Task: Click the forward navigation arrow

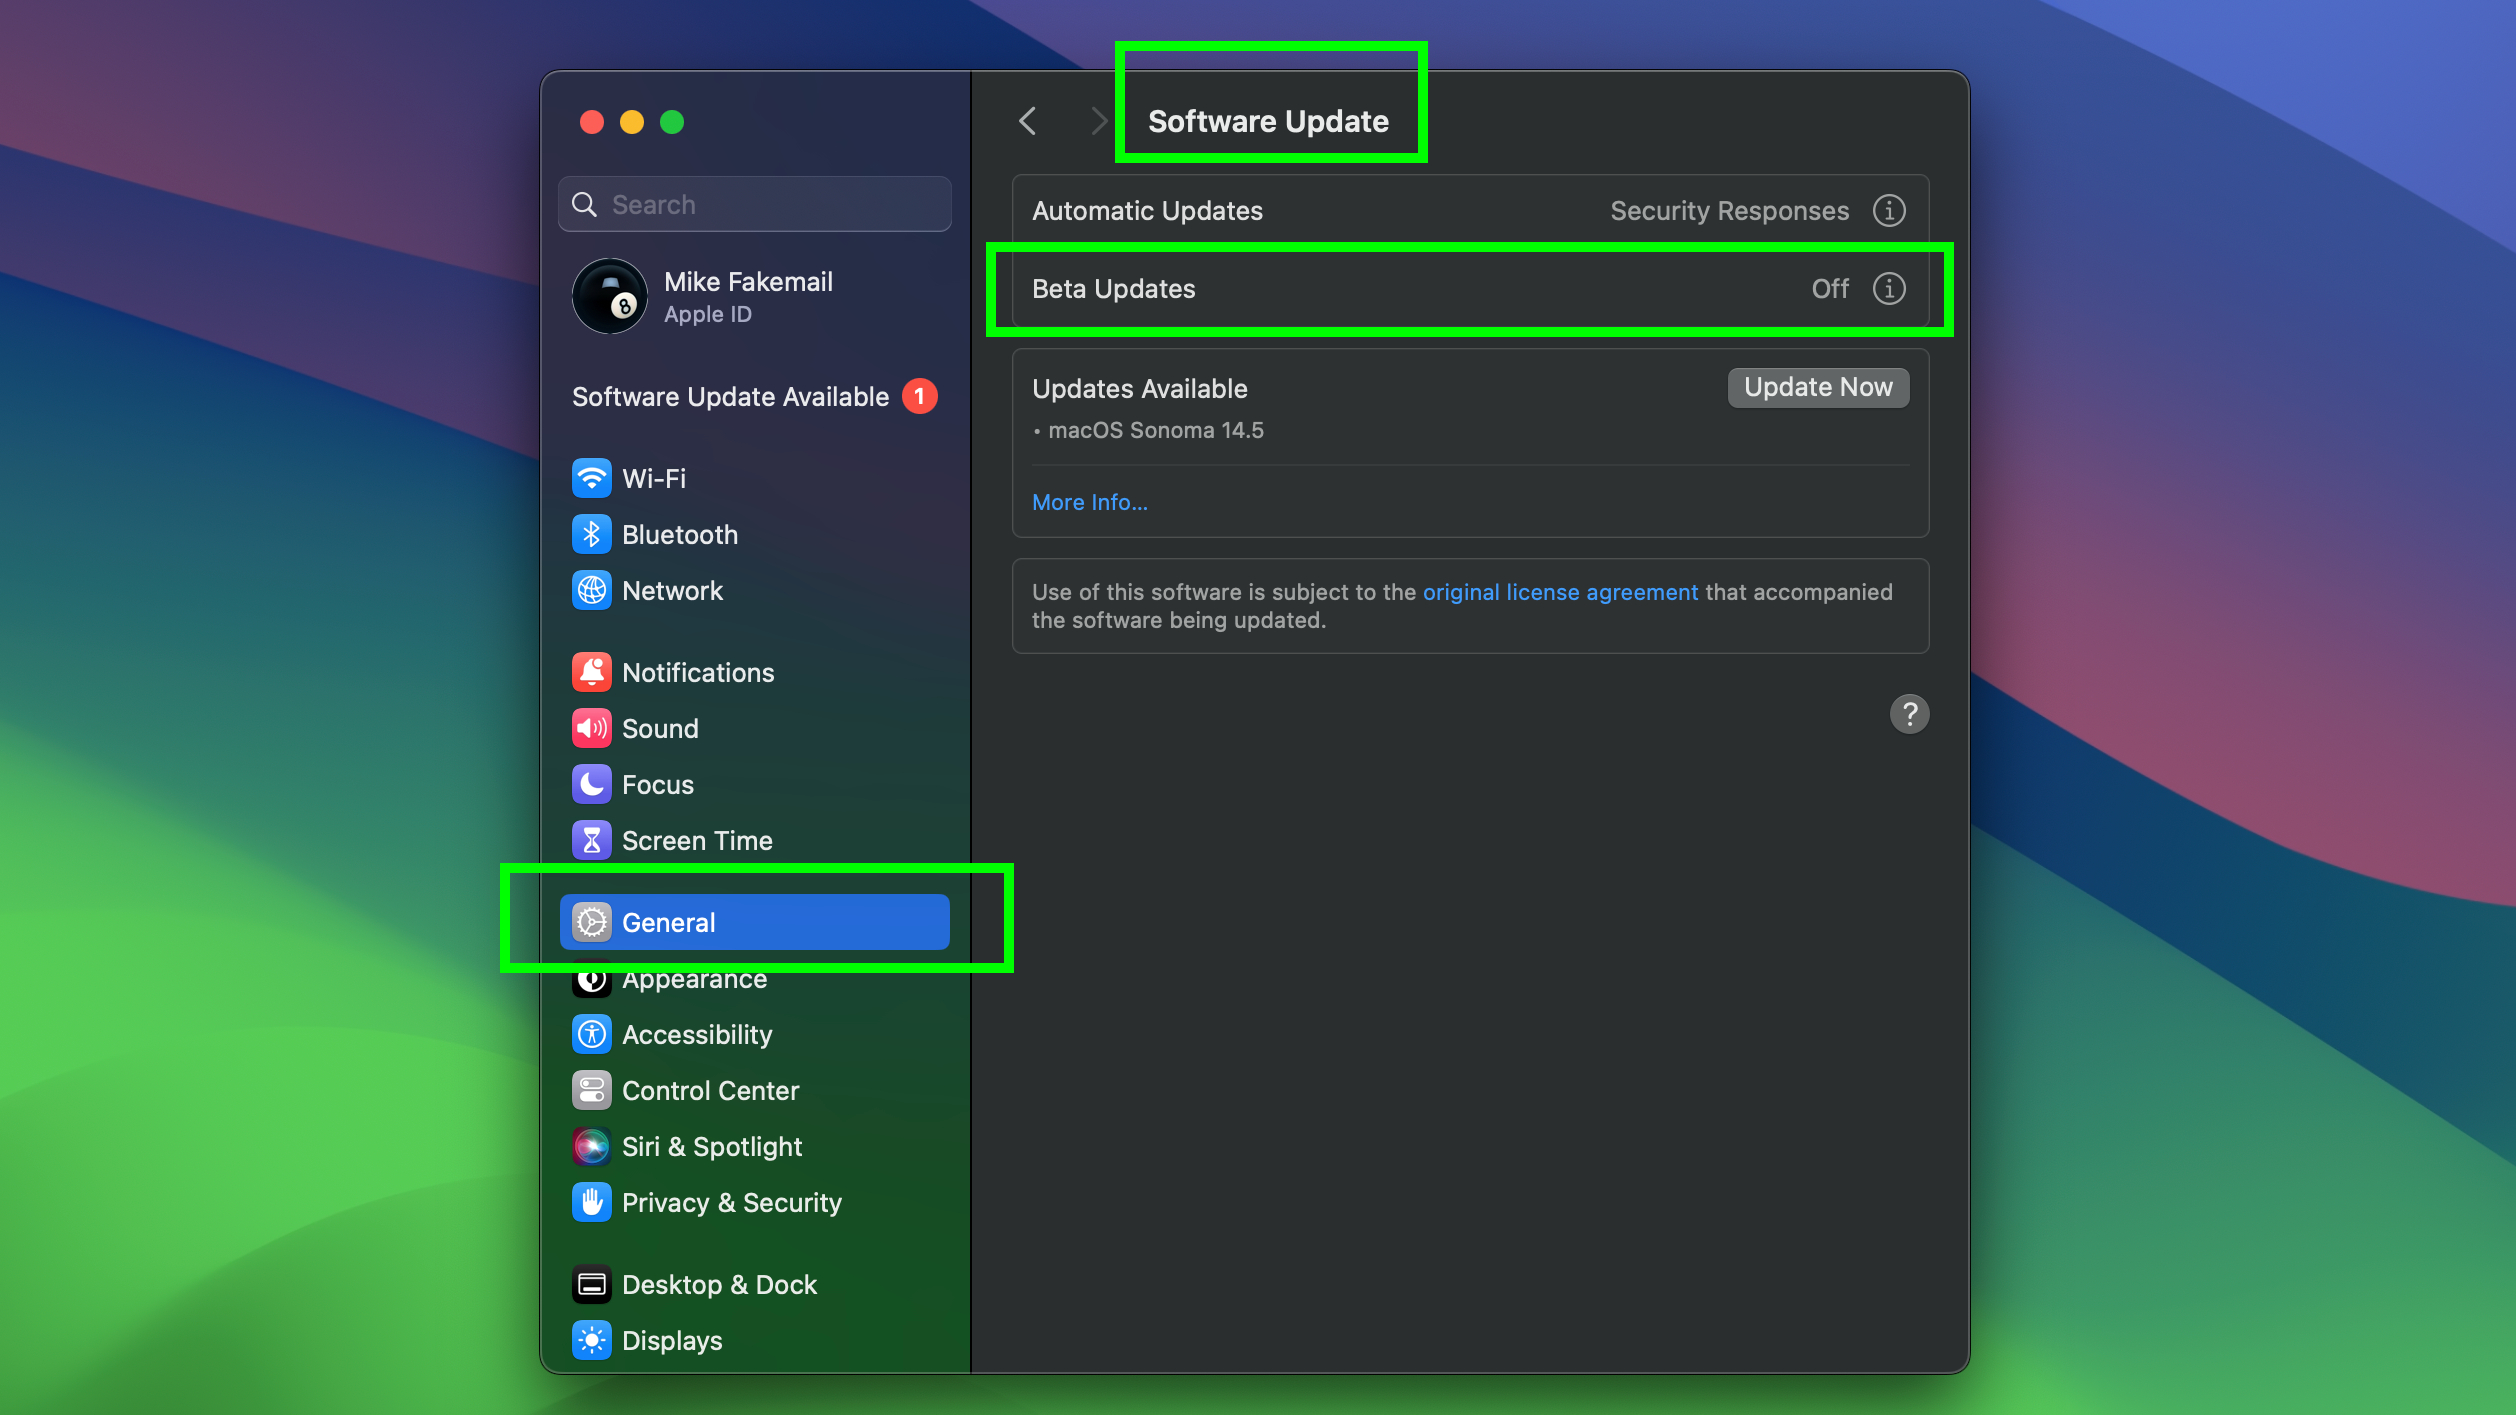Action: point(1098,120)
